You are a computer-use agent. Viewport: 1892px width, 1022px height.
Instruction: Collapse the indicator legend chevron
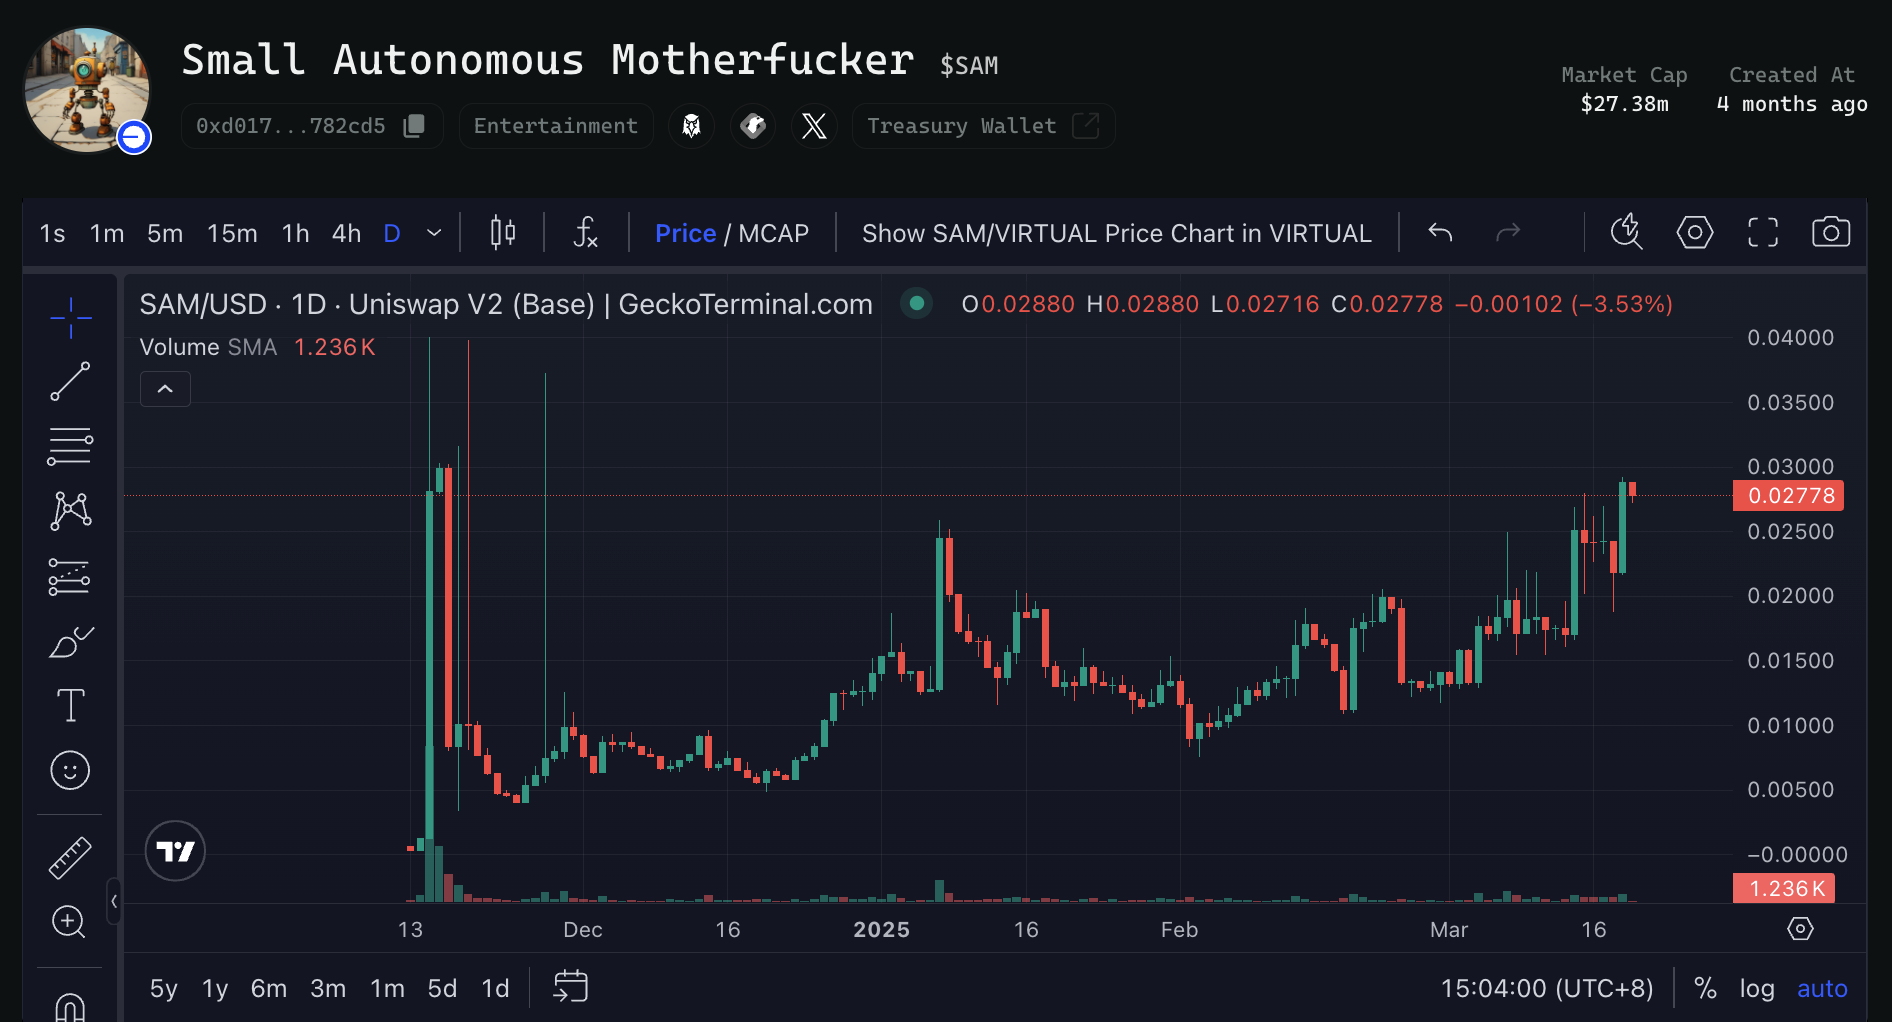click(x=166, y=389)
